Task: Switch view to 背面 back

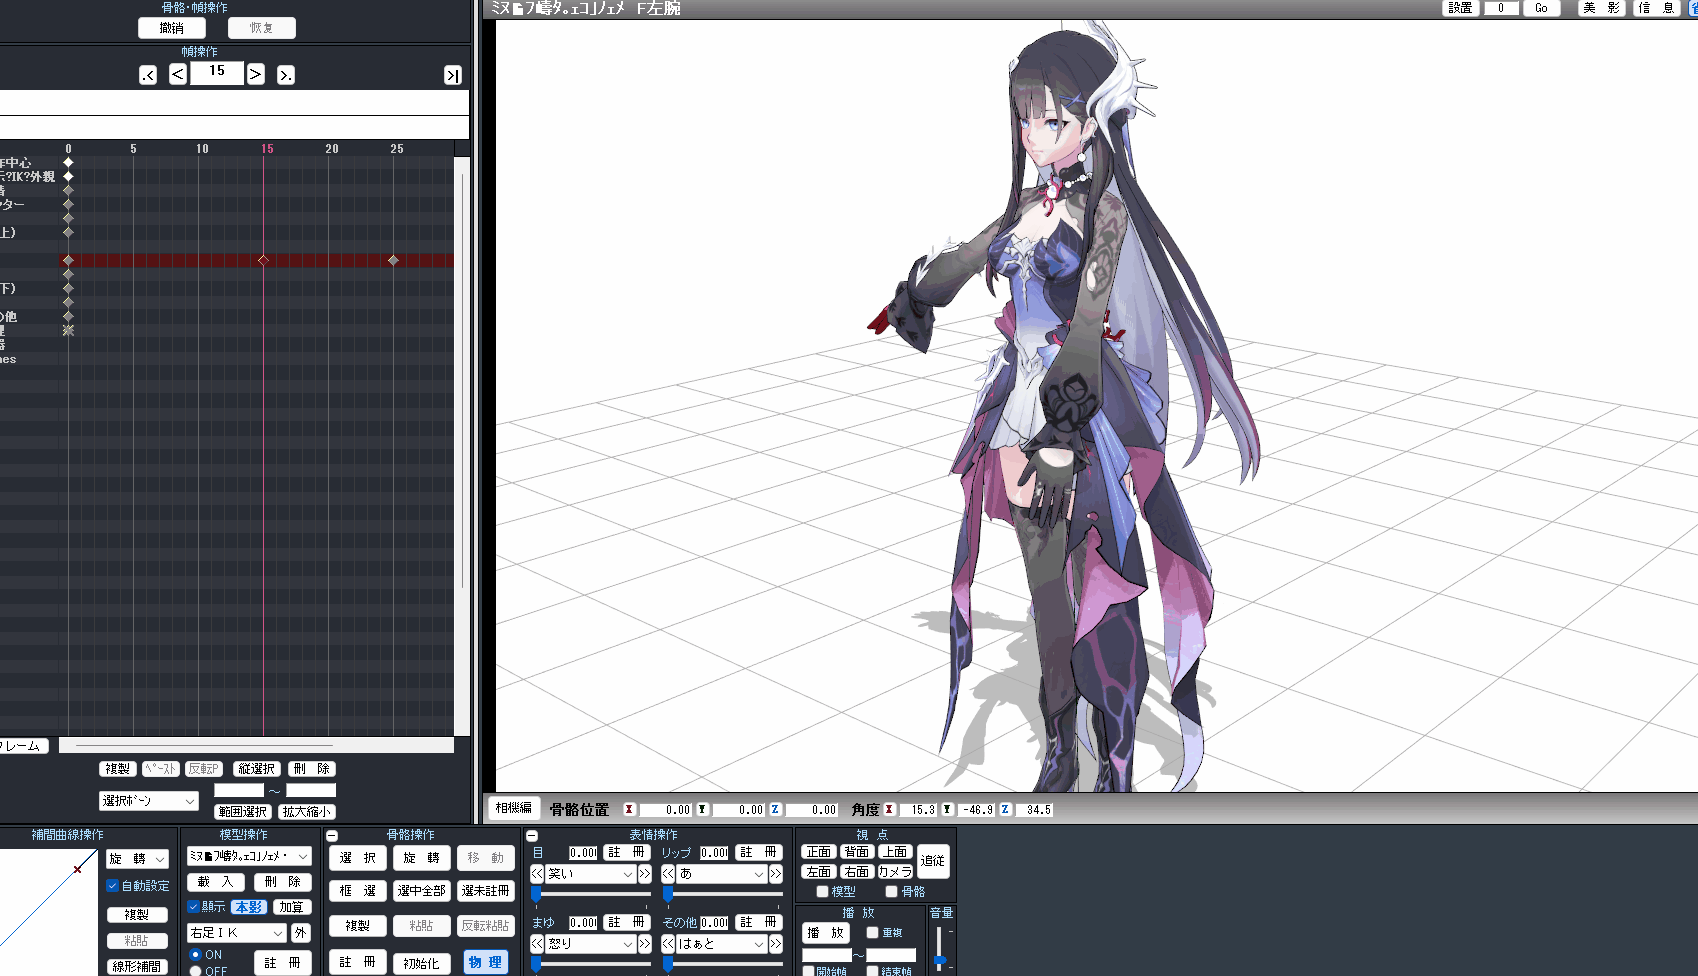Action: tap(857, 852)
